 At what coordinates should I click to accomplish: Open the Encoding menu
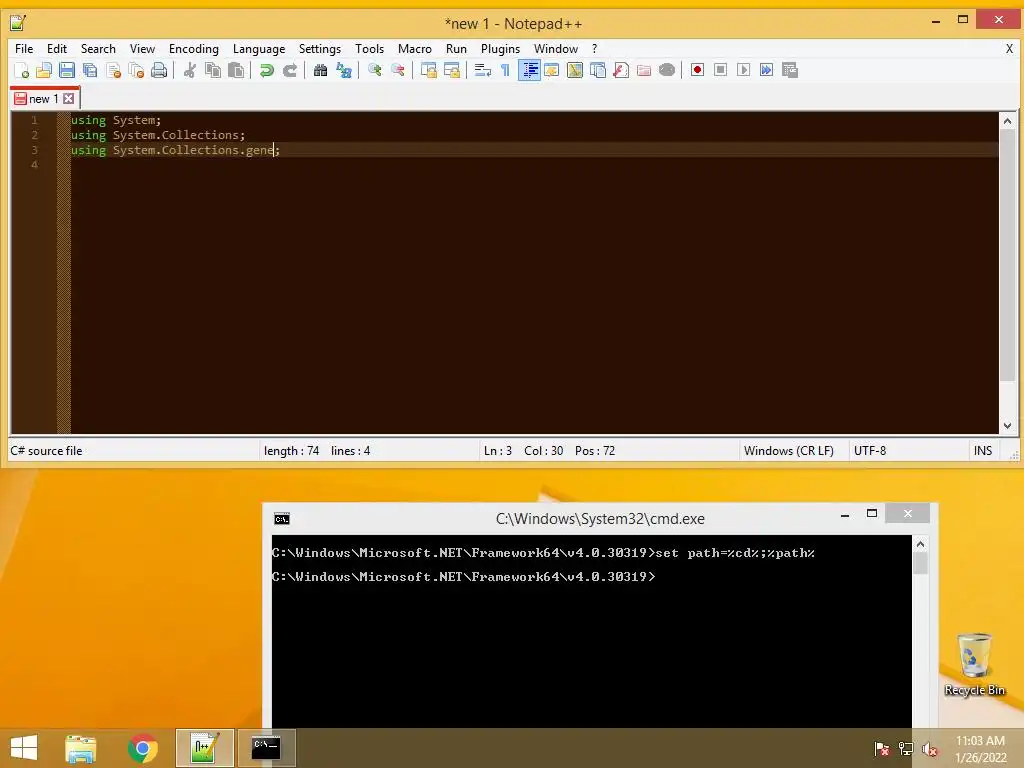[193, 49]
